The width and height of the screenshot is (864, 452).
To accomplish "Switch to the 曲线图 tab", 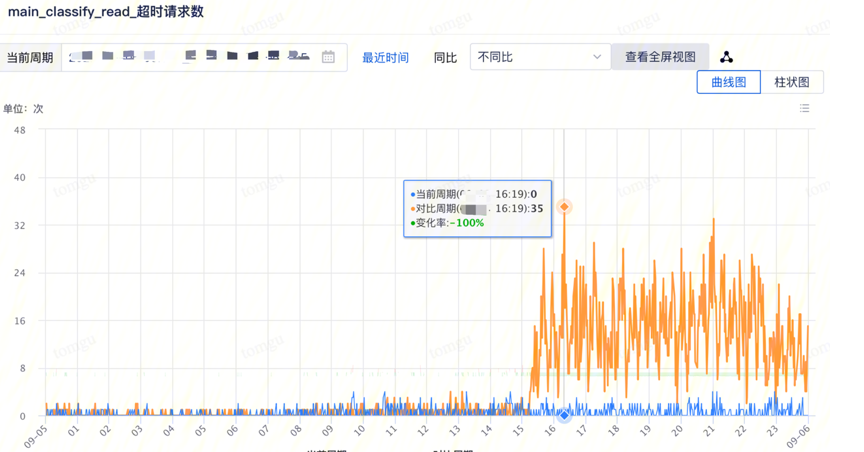I will click(x=728, y=82).
